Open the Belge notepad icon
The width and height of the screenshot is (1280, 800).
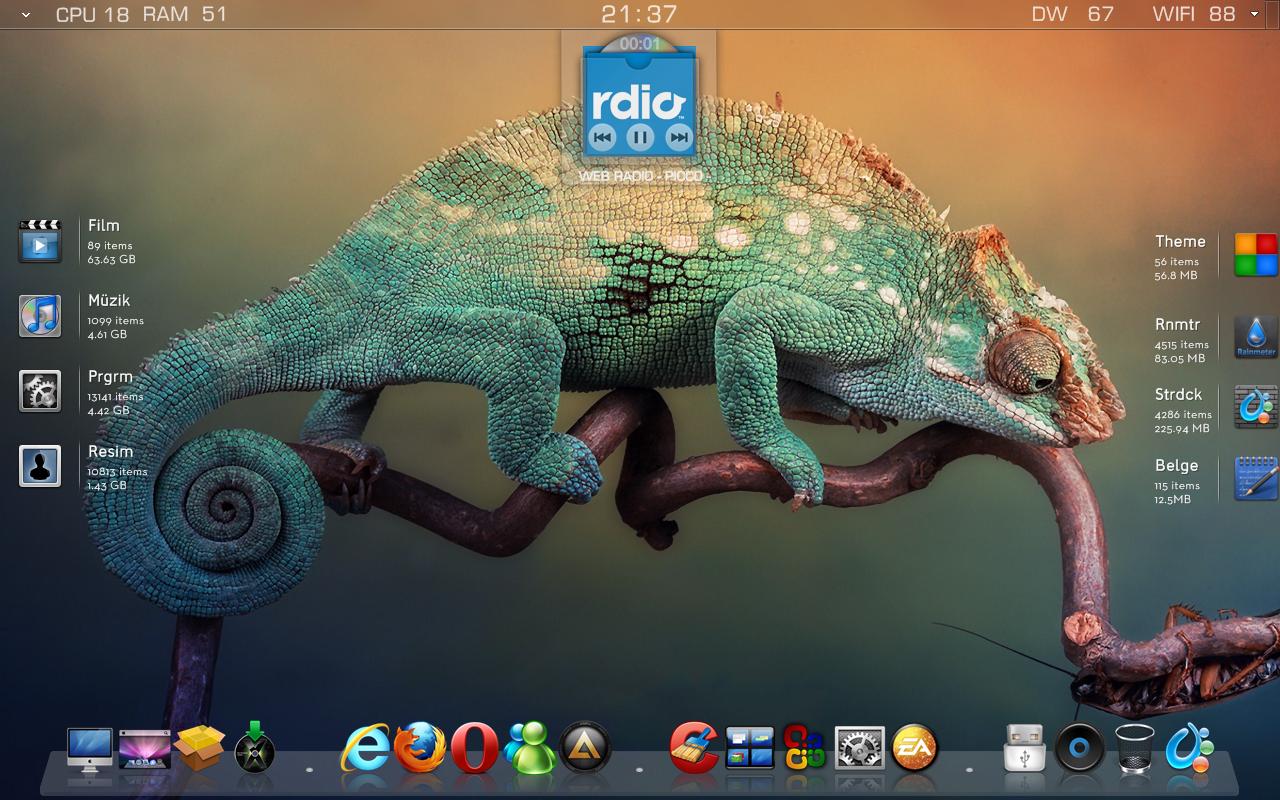pyautogui.click(x=1256, y=478)
